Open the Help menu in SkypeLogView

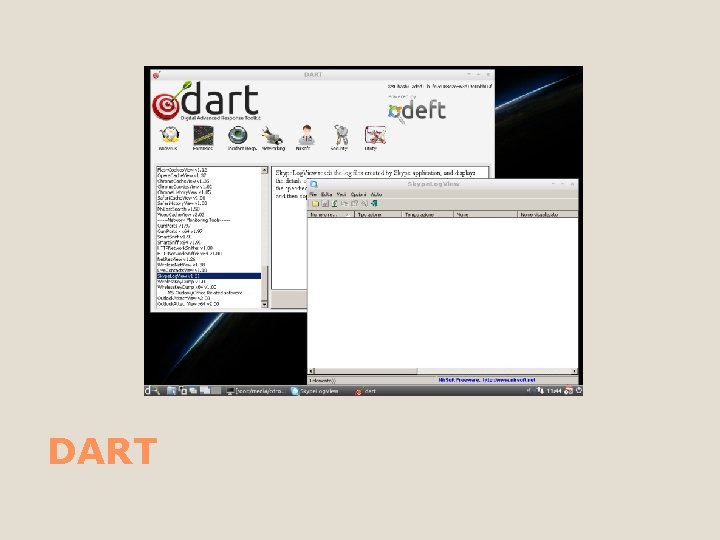point(377,195)
